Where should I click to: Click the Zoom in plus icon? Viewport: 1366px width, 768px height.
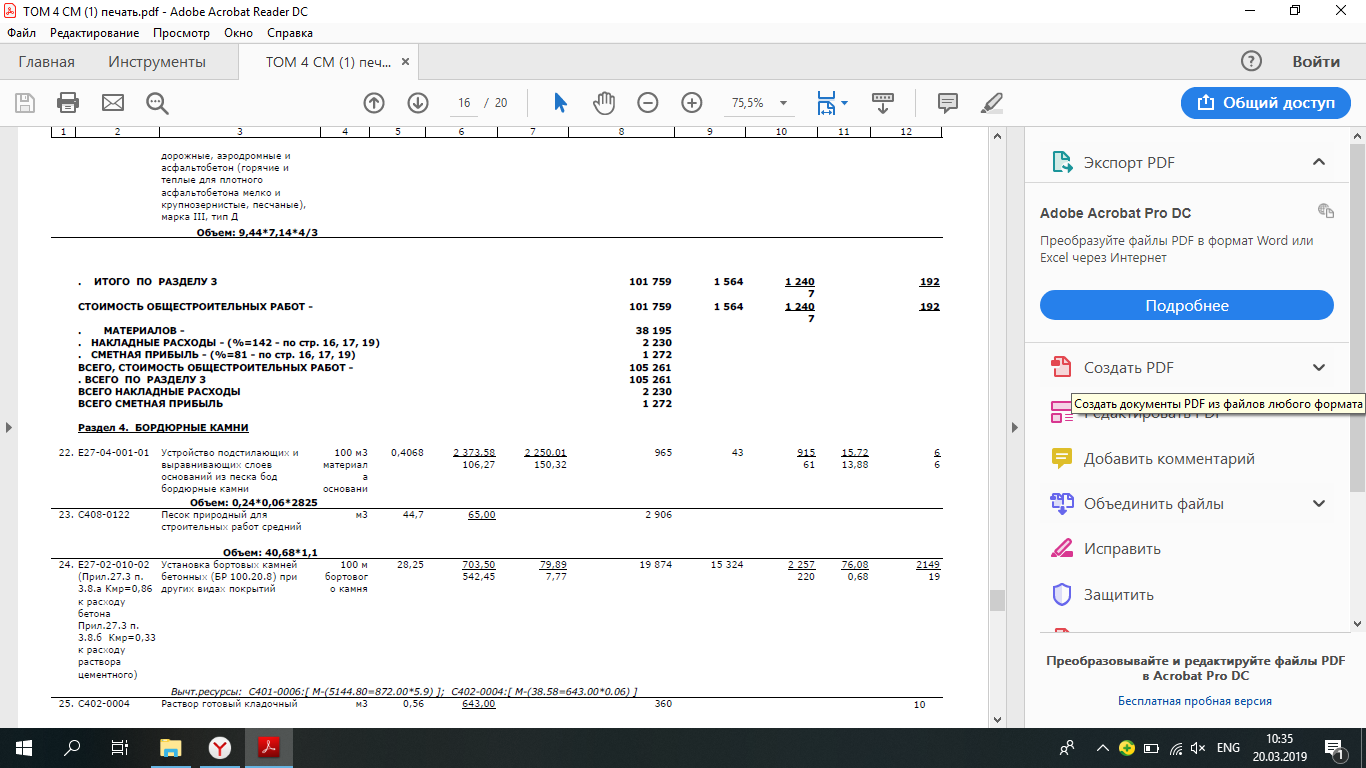692,103
